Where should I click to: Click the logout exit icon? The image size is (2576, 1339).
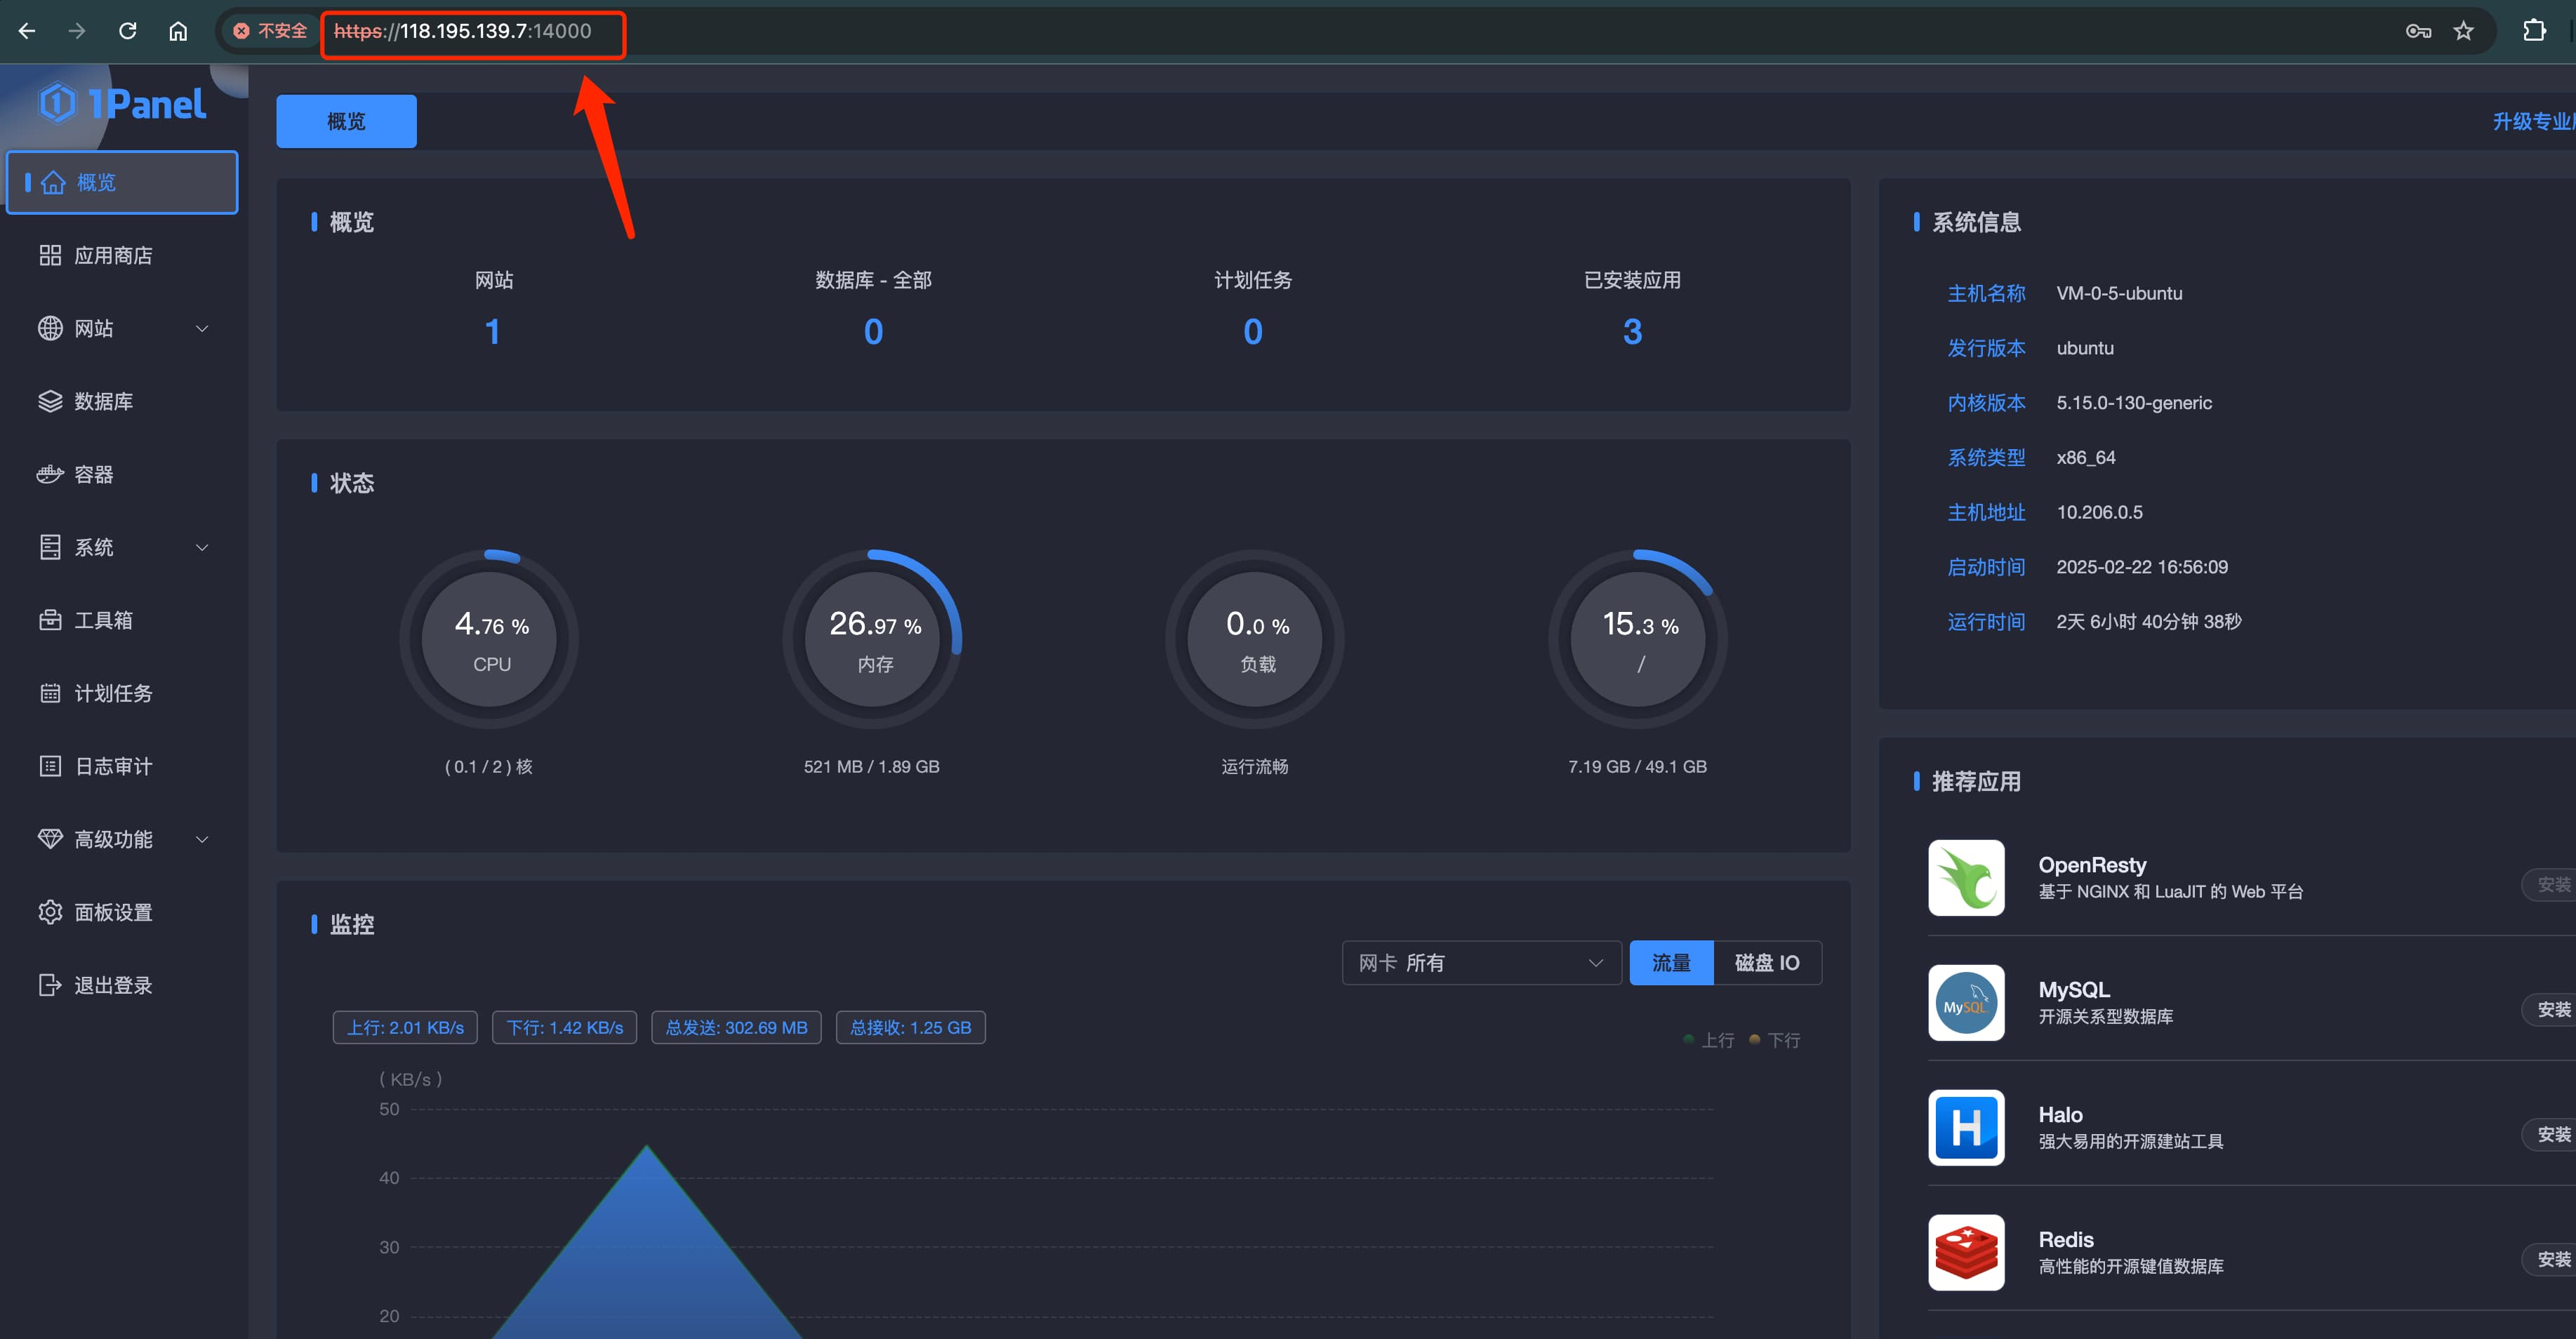point(50,985)
